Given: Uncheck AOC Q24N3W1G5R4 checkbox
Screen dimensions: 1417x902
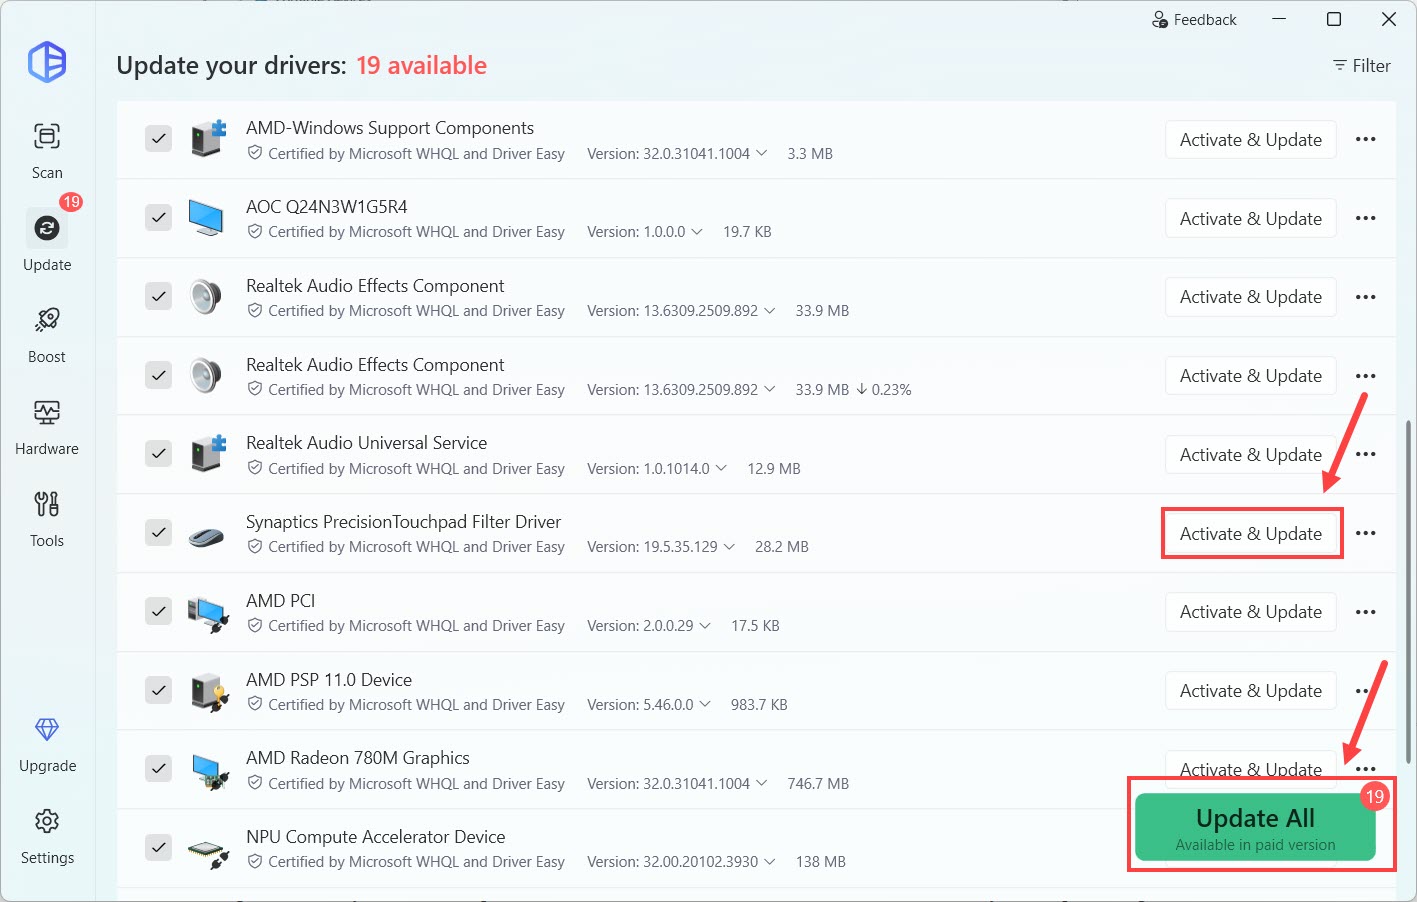Looking at the screenshot, I should 159,217.
